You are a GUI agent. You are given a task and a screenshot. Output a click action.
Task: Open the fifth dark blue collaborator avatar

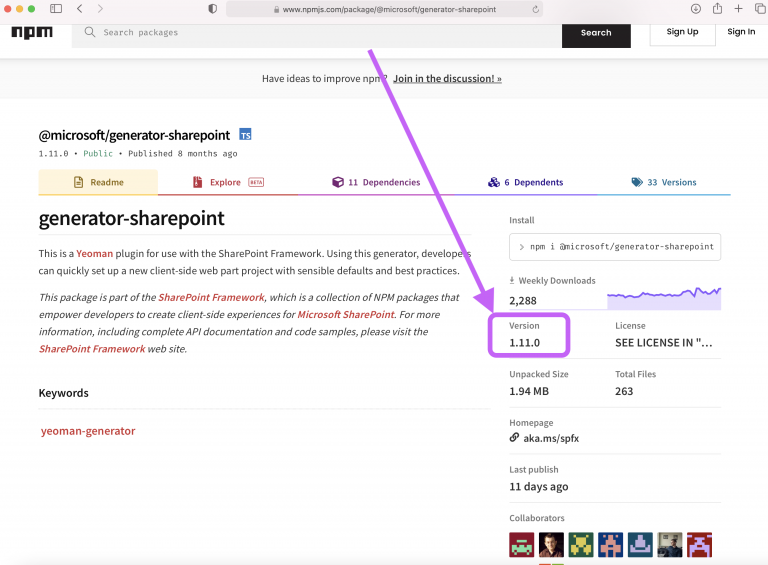coord(640,544)
